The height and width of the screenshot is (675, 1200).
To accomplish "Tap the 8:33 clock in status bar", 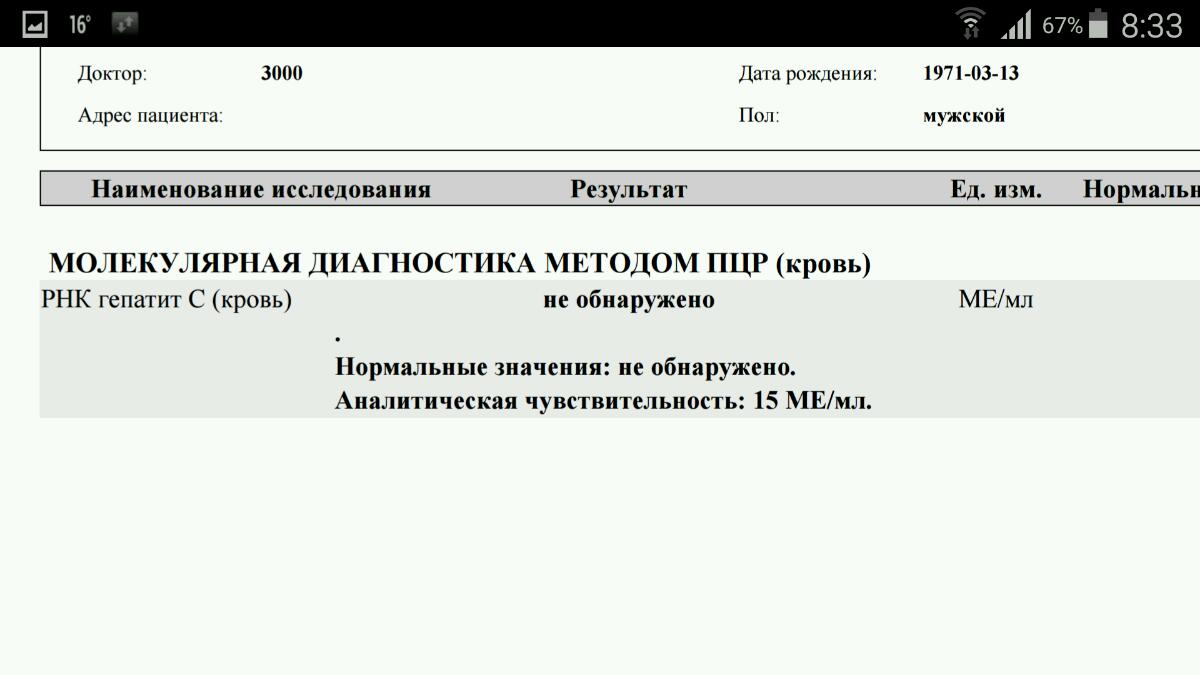I will (1151, 25).
